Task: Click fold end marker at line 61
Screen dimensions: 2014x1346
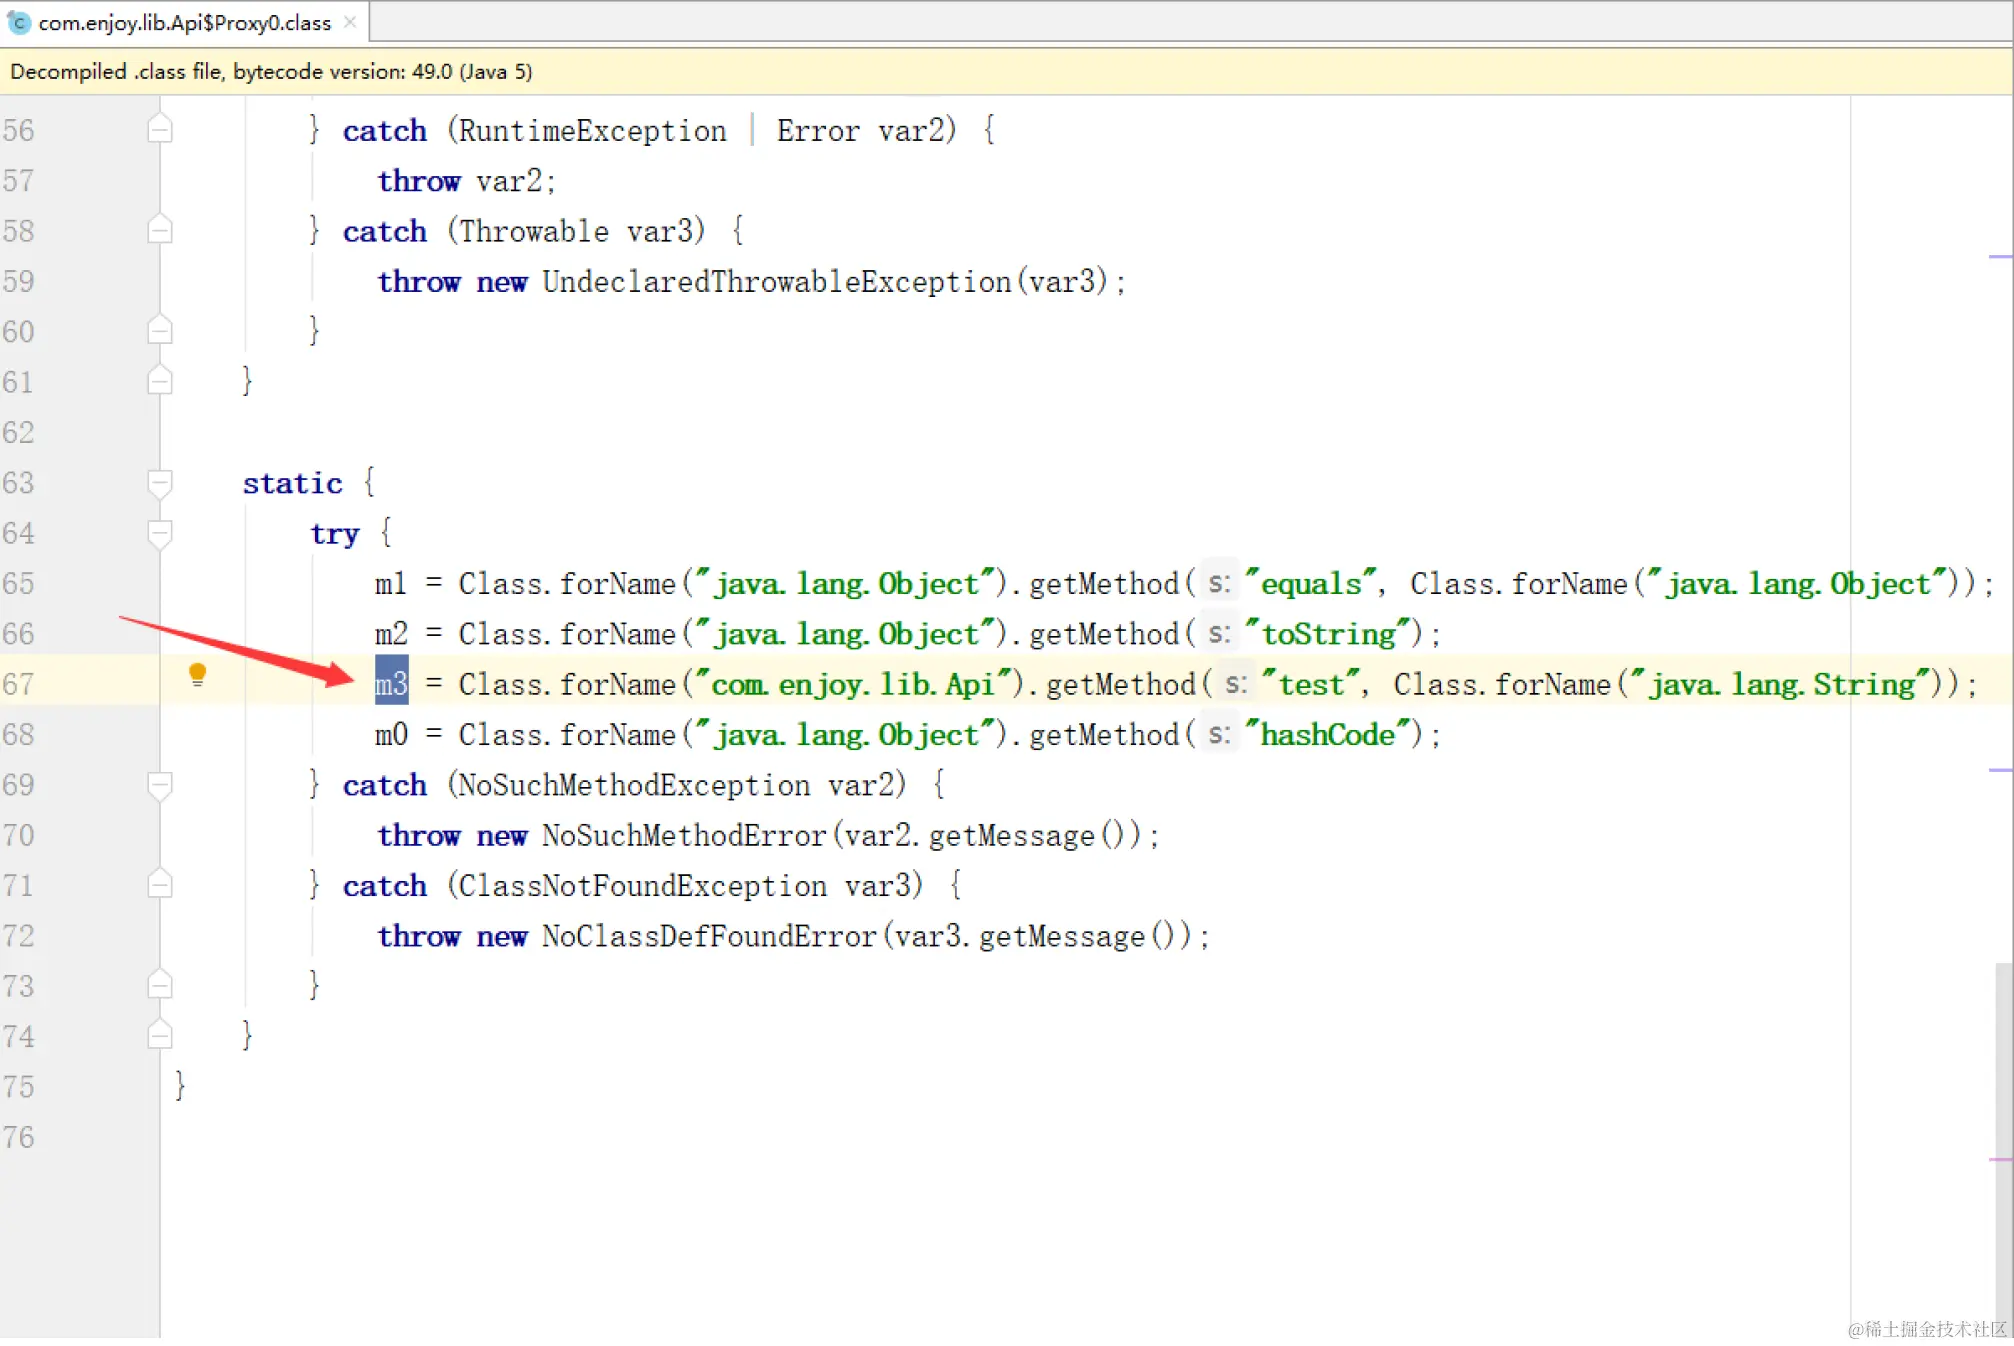Action: (x=160, y=381)
